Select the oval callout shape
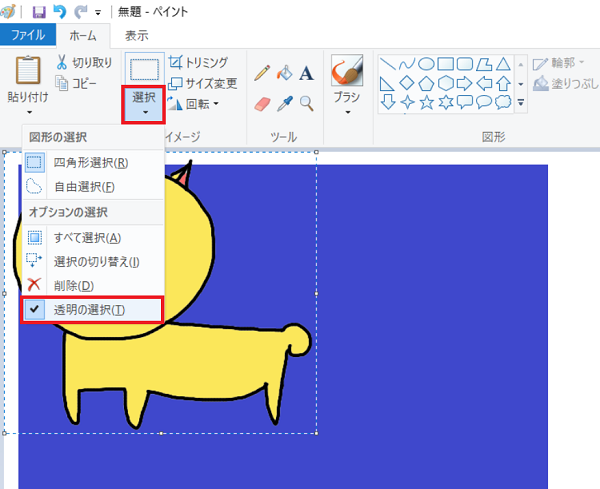 484,102
